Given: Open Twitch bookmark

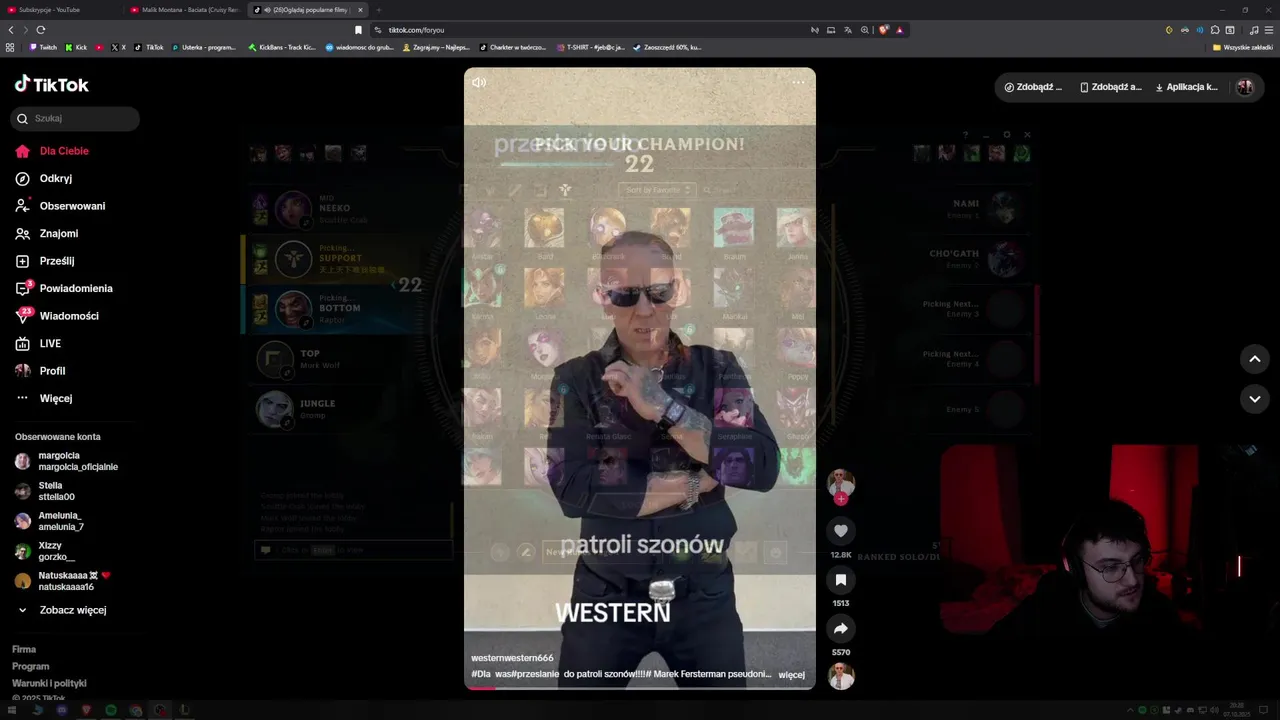Looking at the screenshot, I should coord(43,47).
